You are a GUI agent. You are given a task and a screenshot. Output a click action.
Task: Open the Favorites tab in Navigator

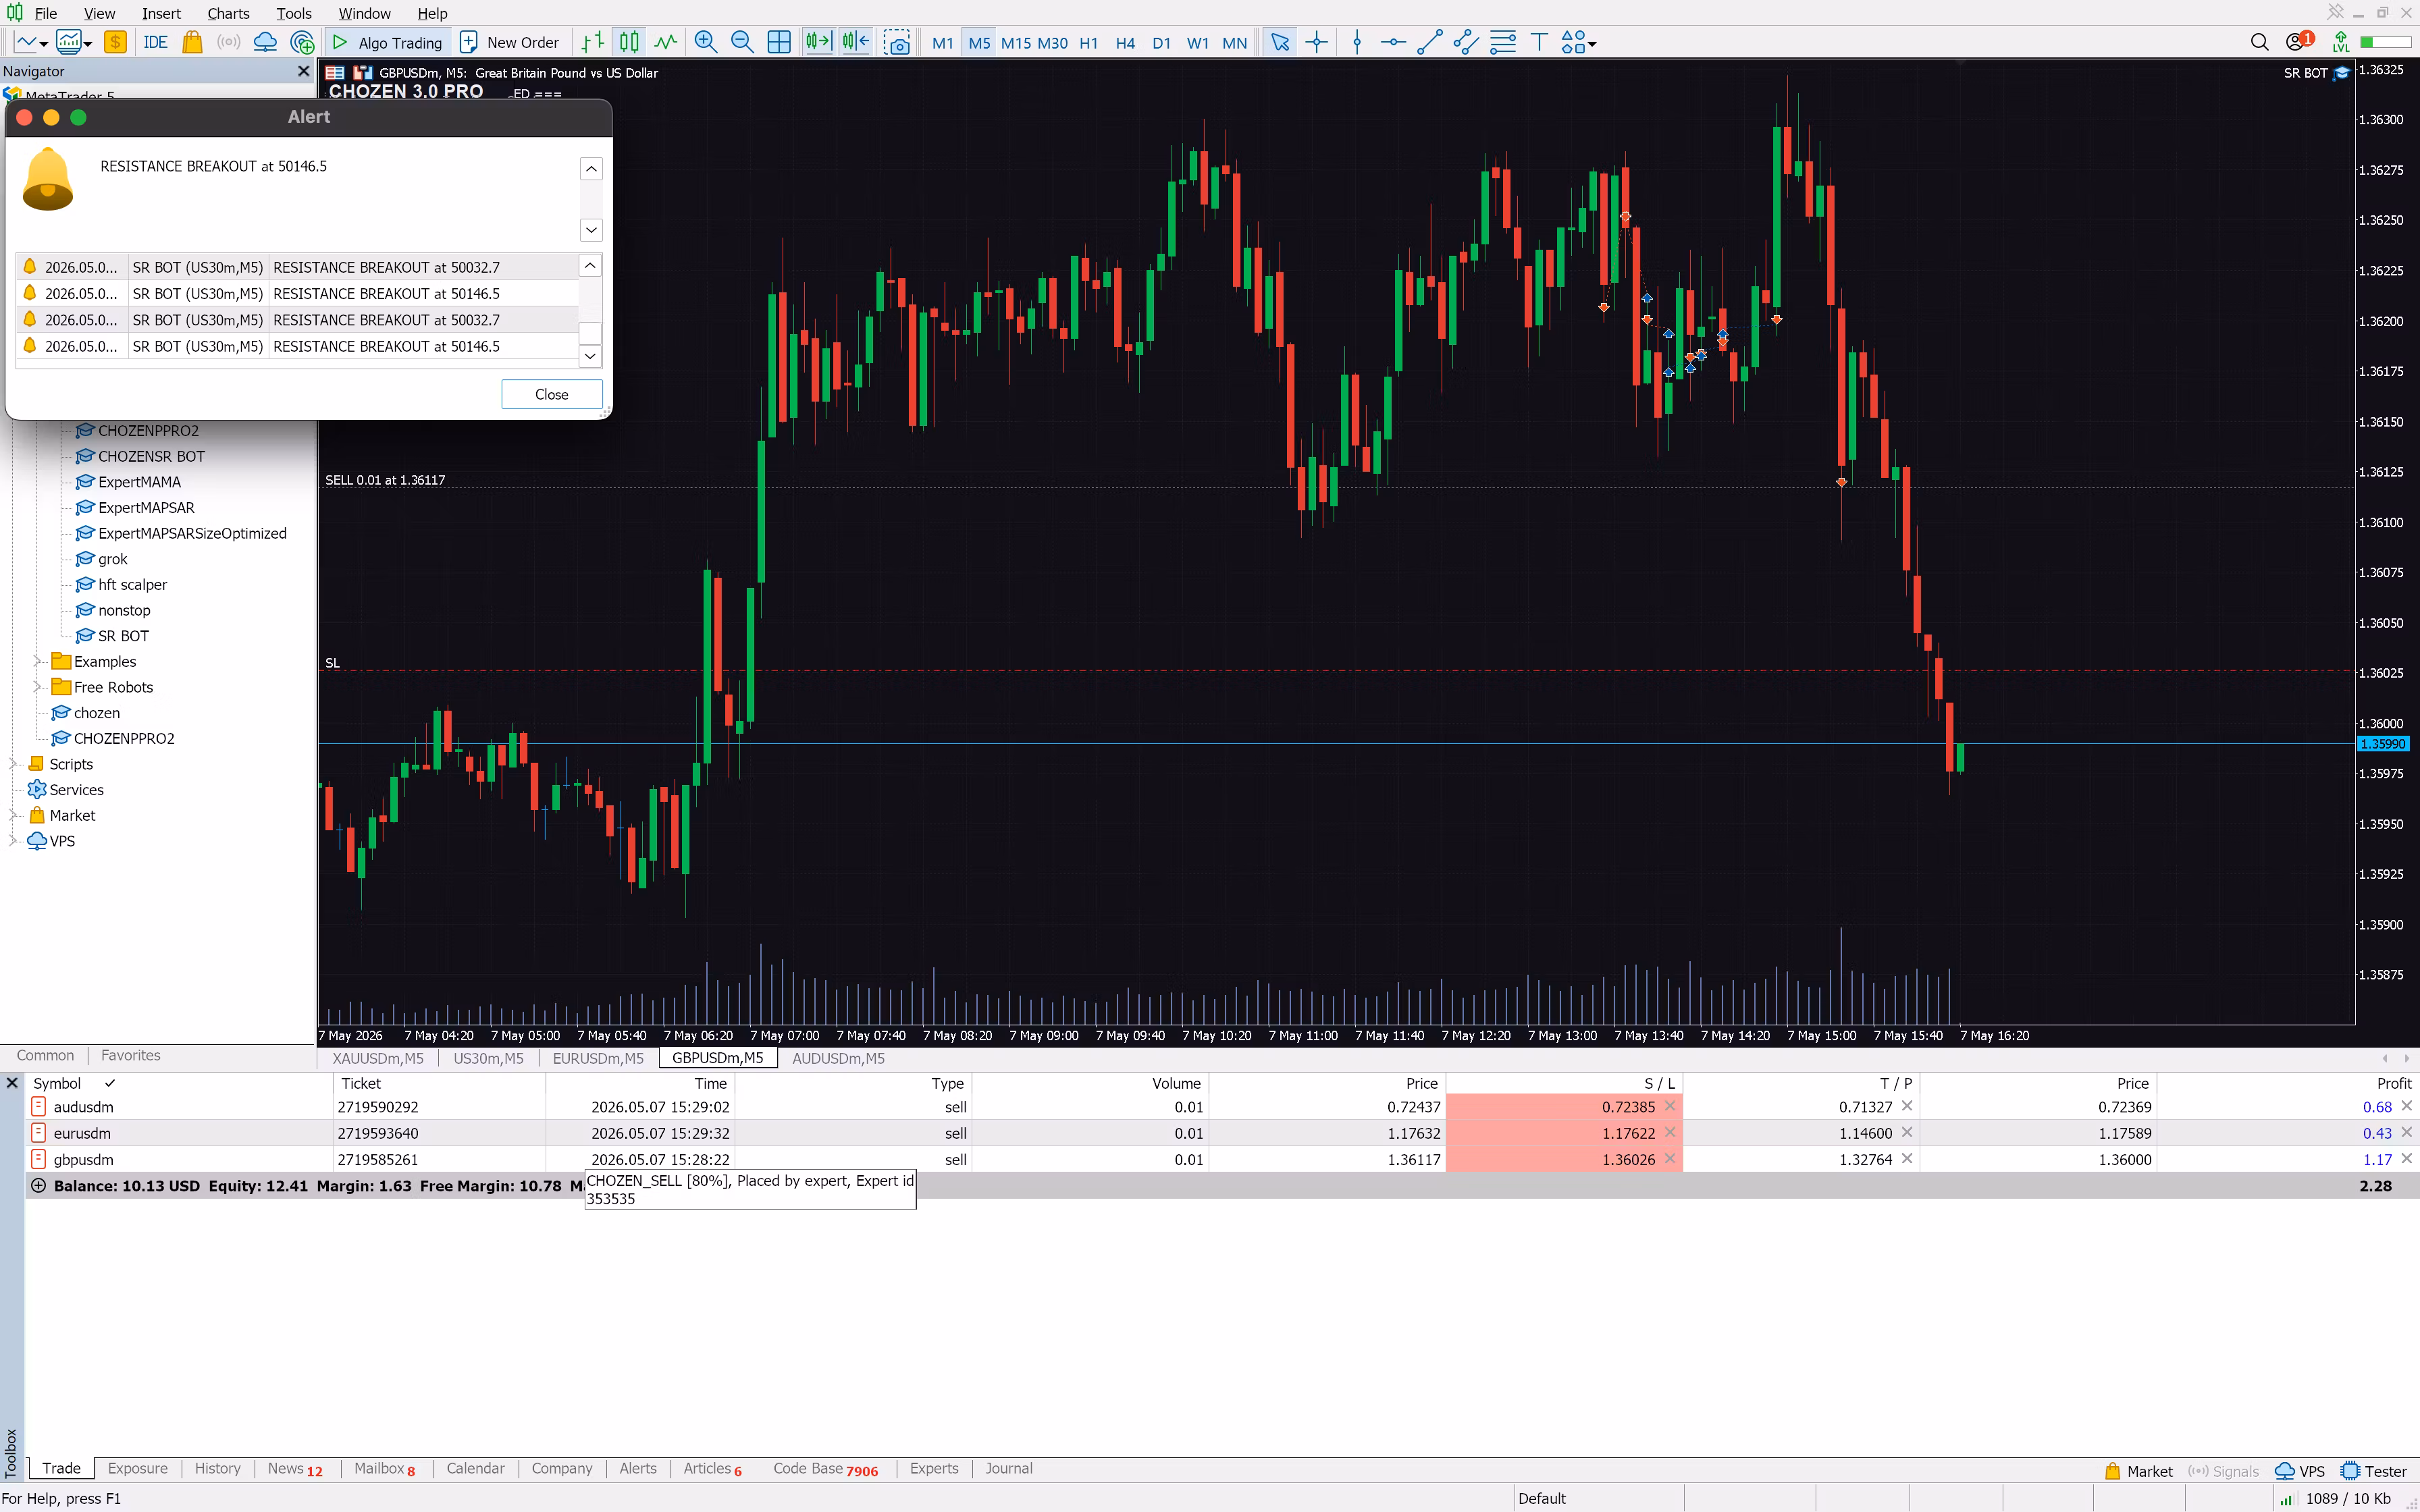tap(131, 1055)
